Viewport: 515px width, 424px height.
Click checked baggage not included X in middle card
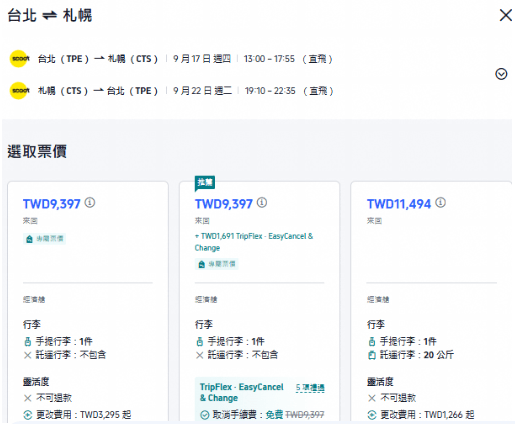click(200, 355)
